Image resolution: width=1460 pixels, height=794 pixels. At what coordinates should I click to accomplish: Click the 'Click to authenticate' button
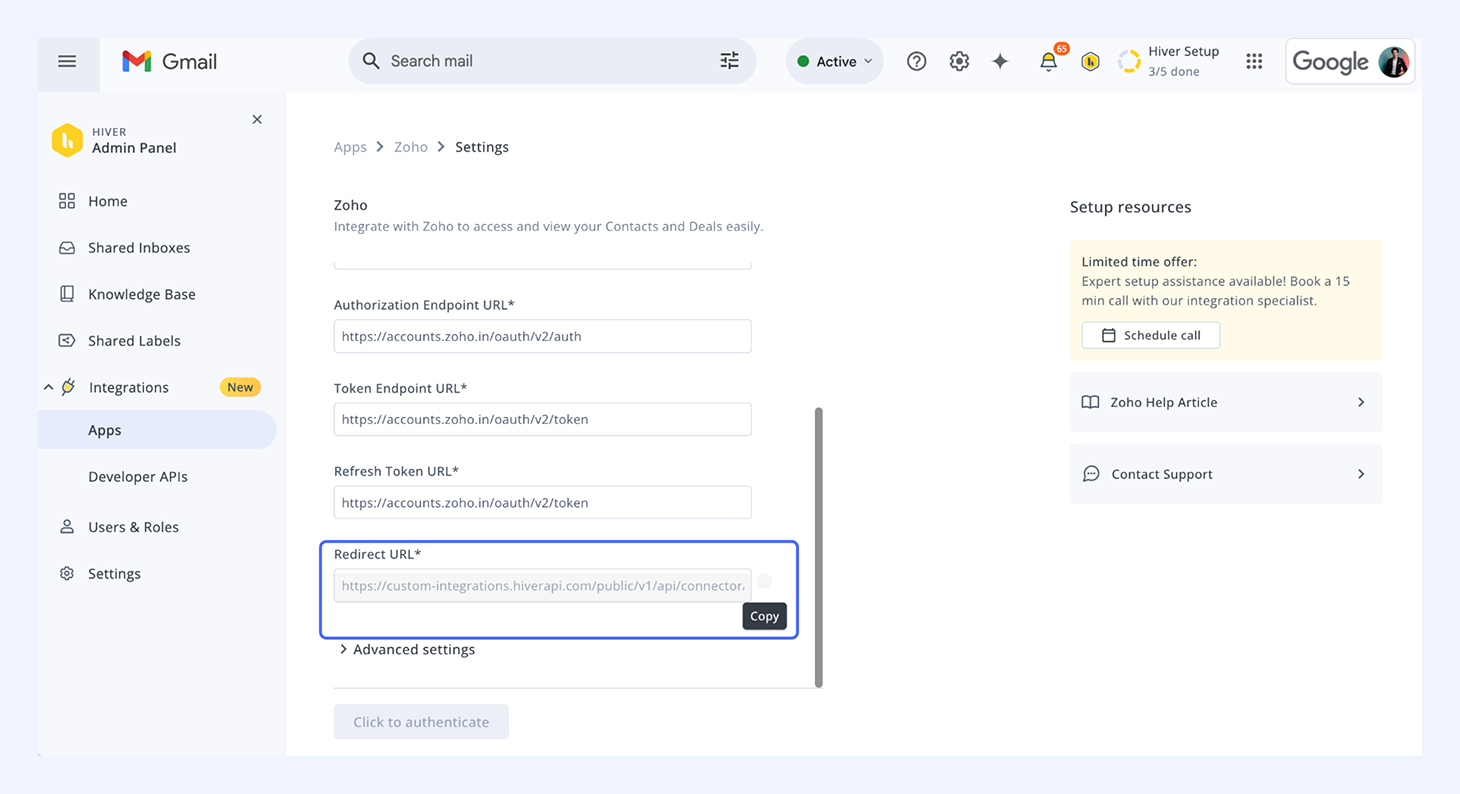tap(421, 722)
